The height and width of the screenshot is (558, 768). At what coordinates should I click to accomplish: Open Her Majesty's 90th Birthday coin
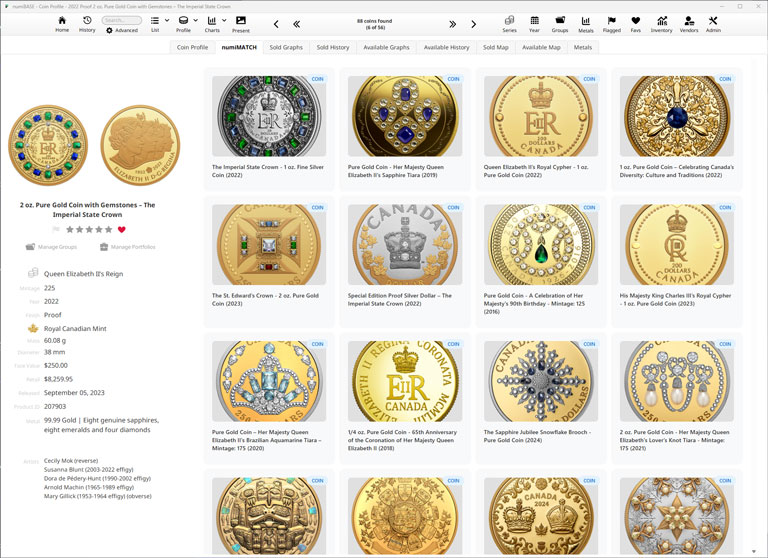point(541,262)
